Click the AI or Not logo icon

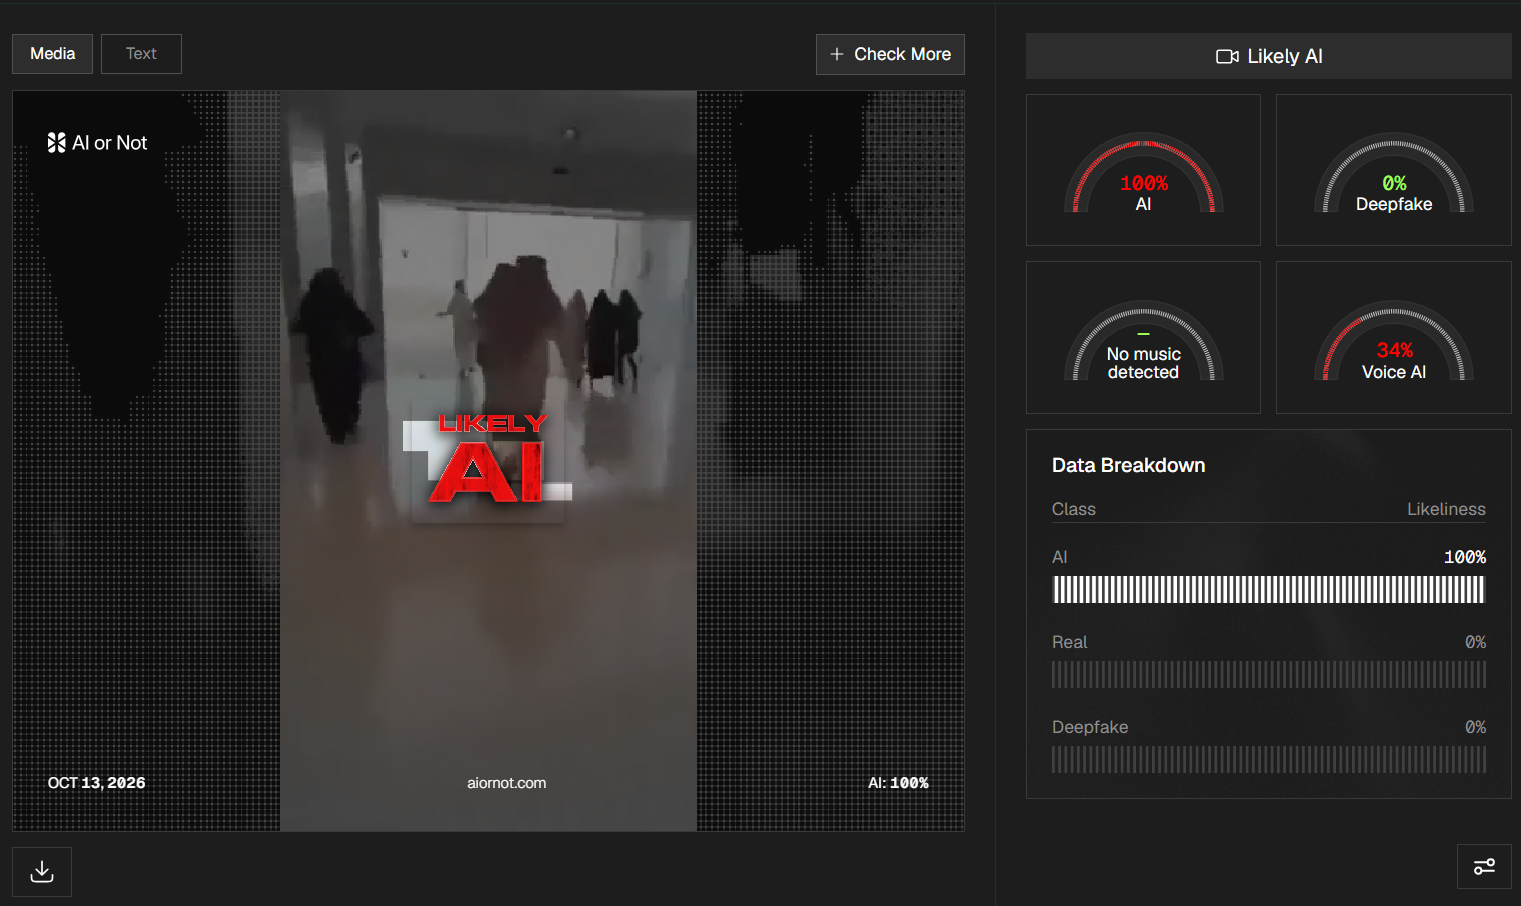56,143
